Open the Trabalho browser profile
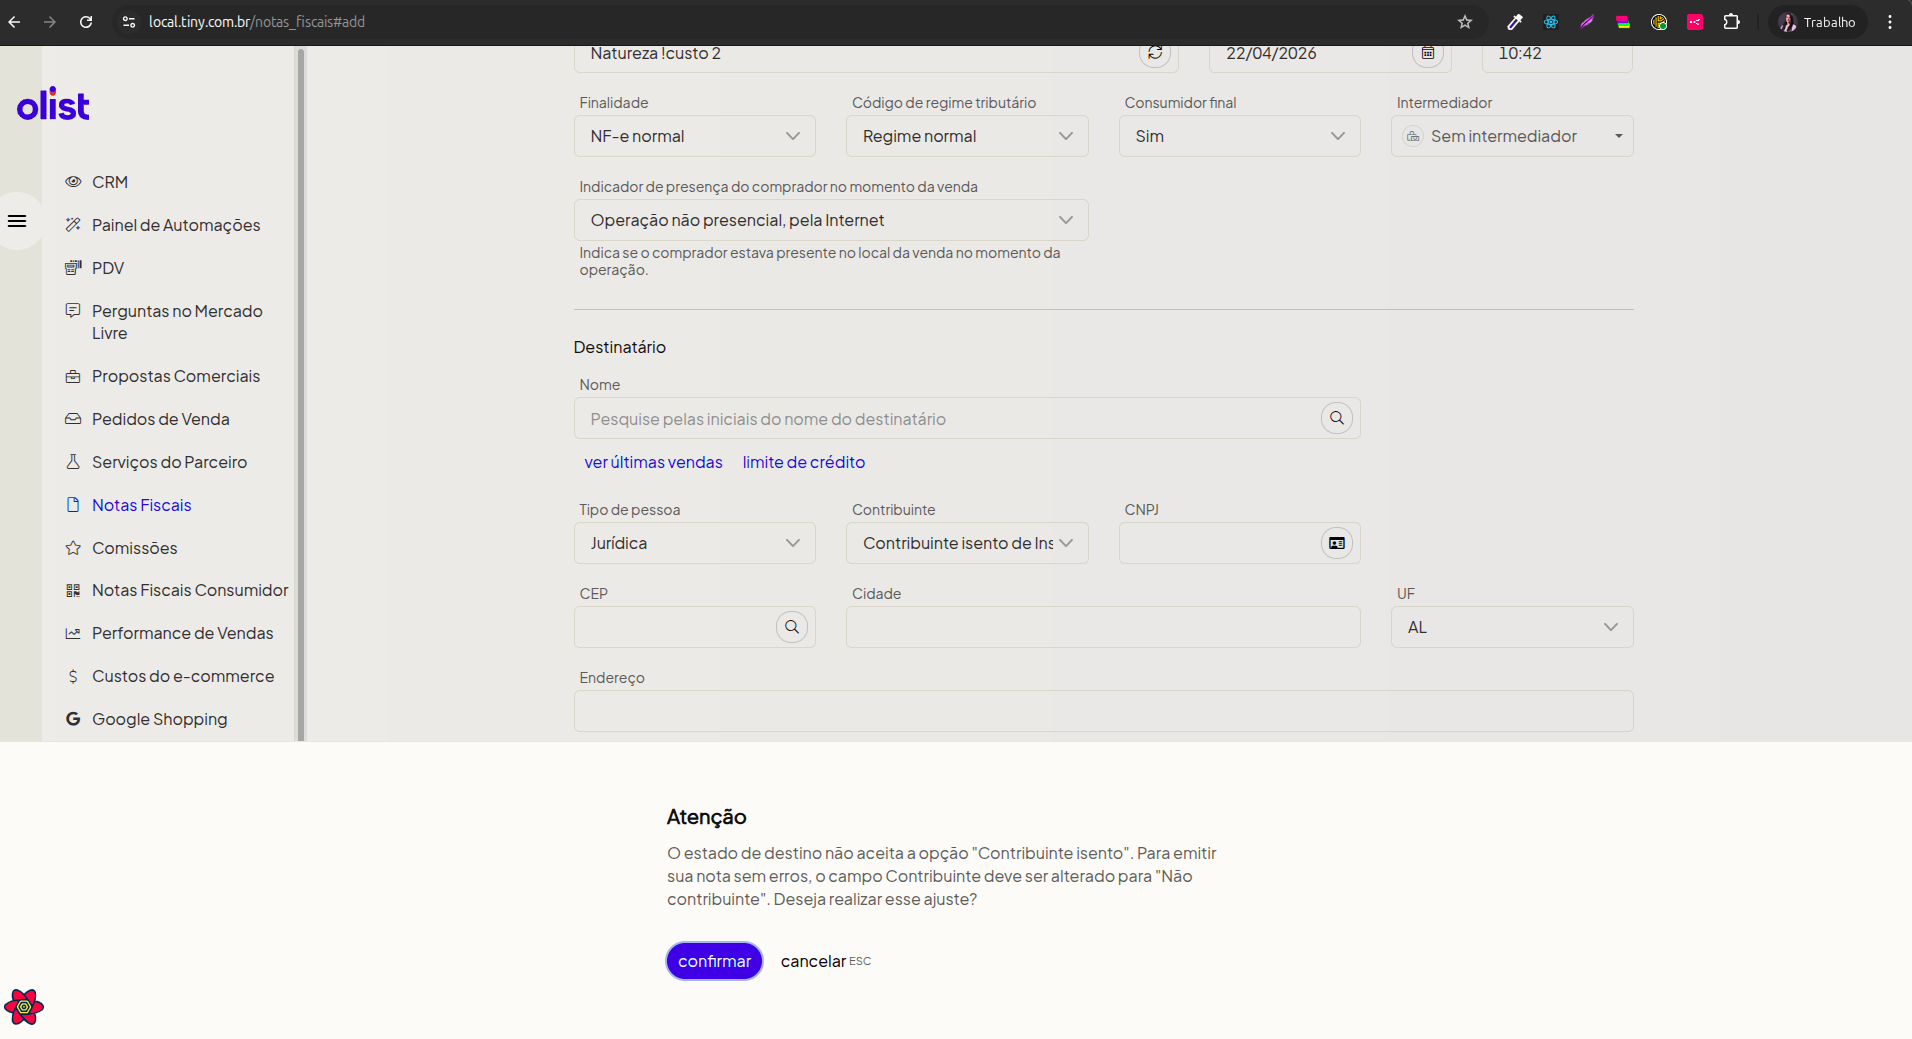 (1818, 22)
